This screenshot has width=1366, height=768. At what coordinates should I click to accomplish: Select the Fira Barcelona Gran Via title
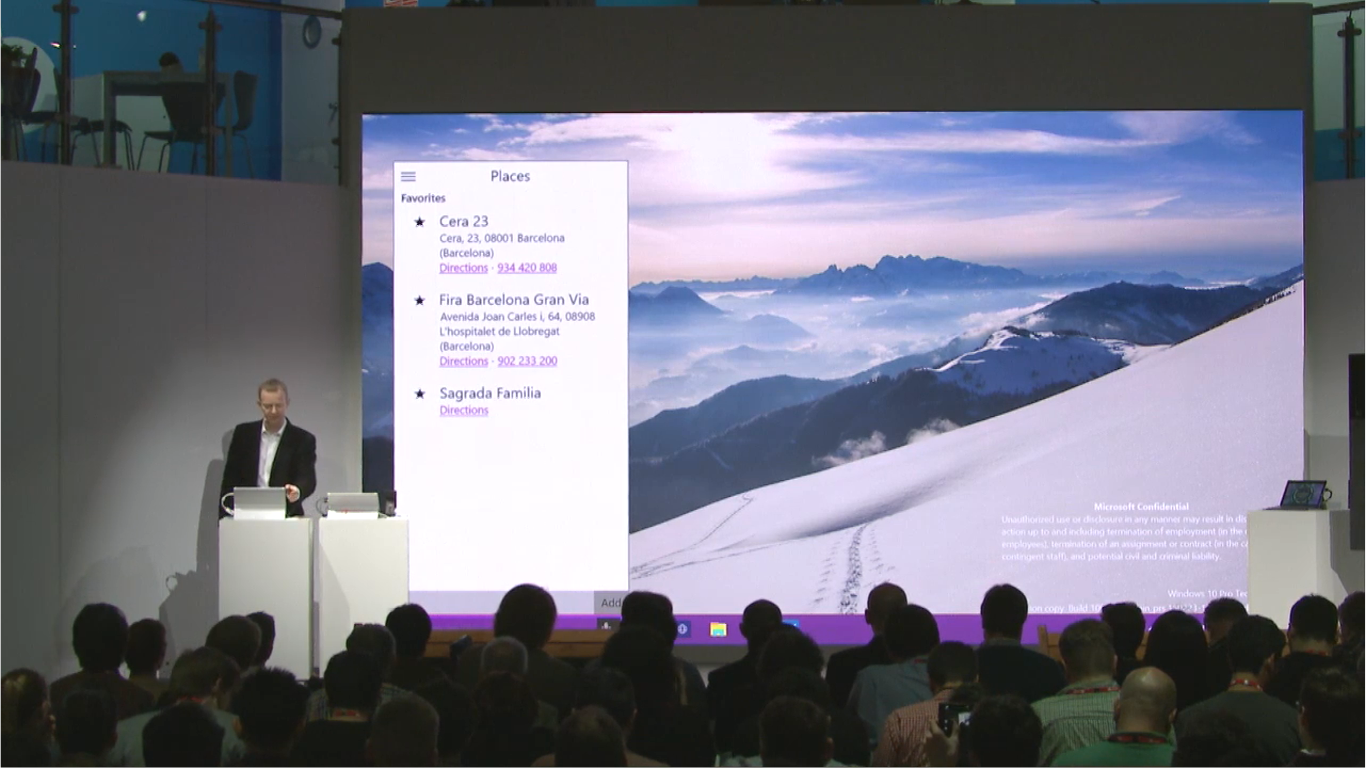pyautogui.click(x=513, y=300)
